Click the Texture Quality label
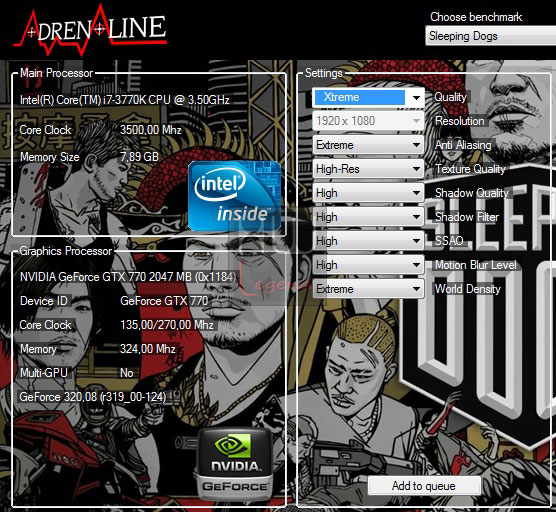This screenshot has height=512, width=556. pos(470,169)
